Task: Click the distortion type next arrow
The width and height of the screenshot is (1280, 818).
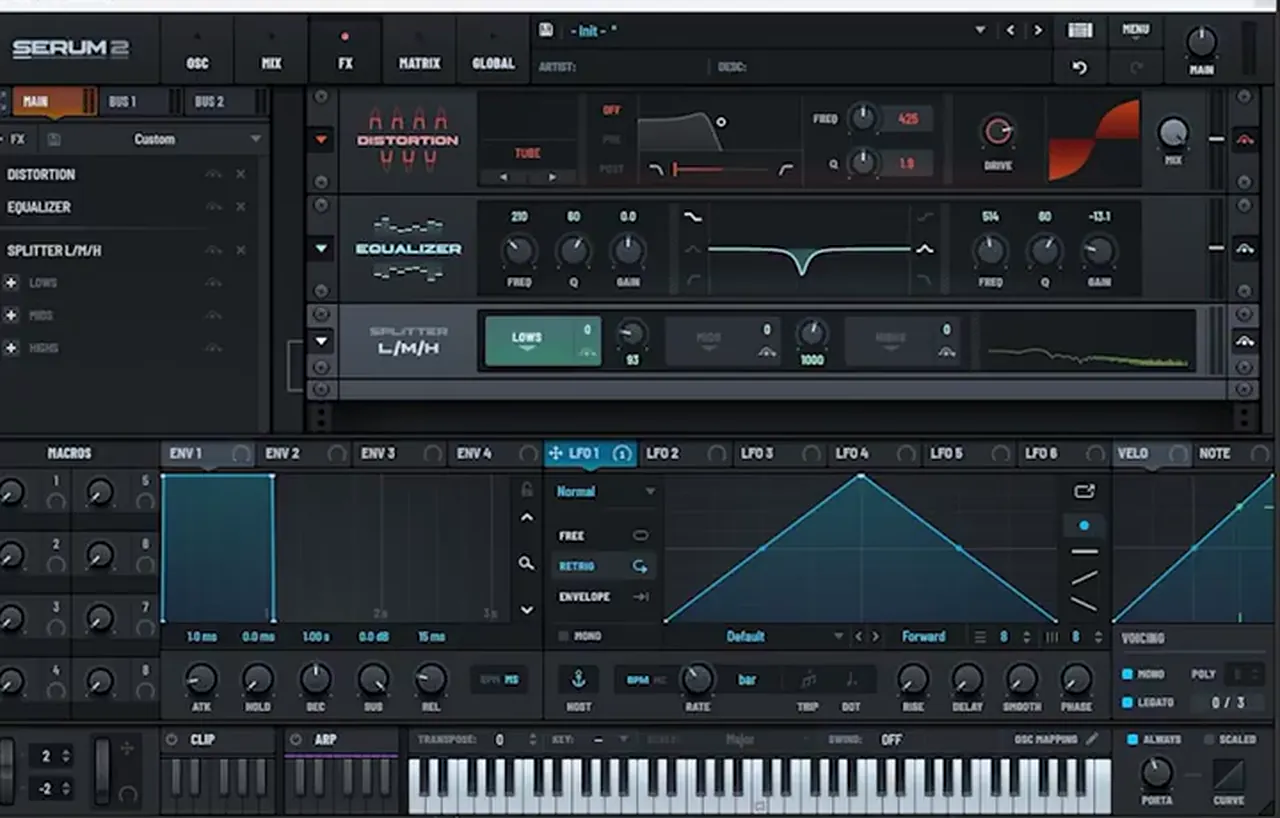Action: [x=552, y=177]
